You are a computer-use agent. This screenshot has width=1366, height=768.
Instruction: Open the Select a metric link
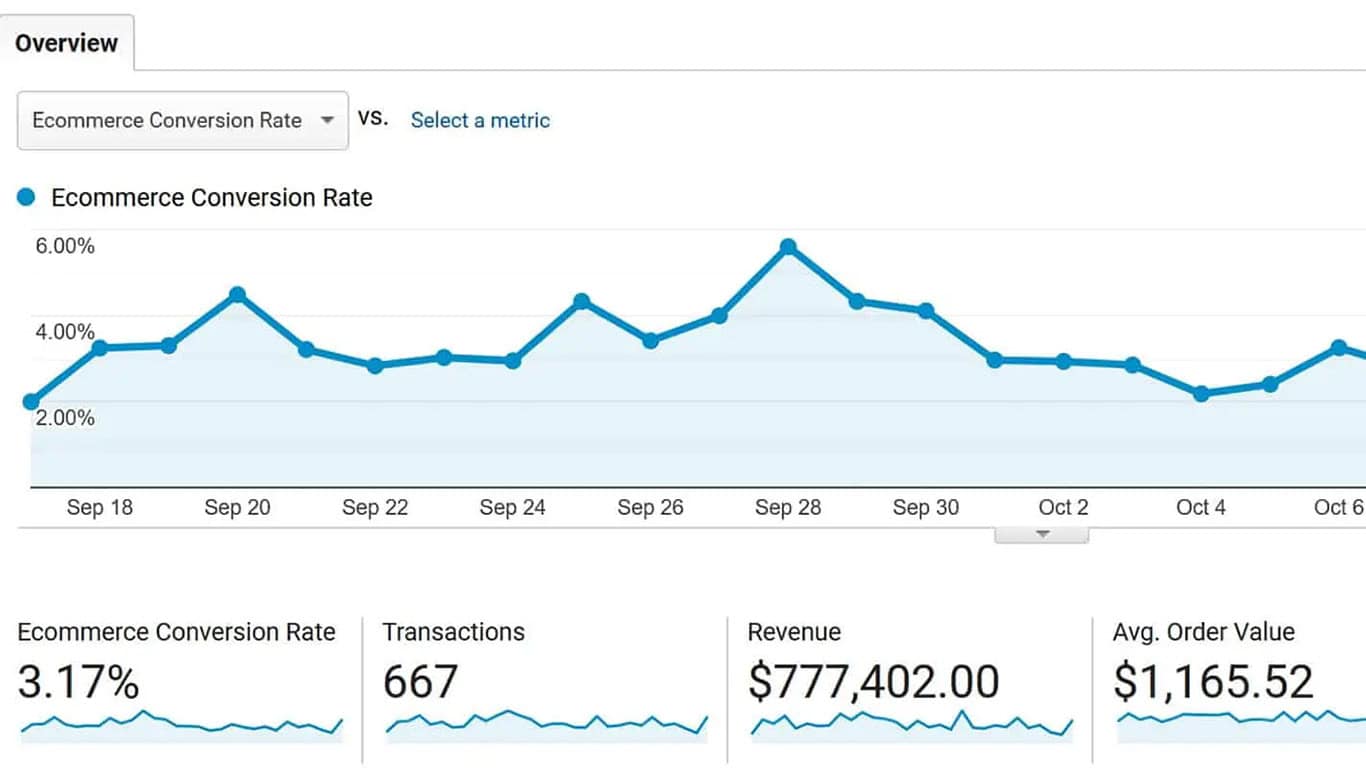[x=480, y=120]
